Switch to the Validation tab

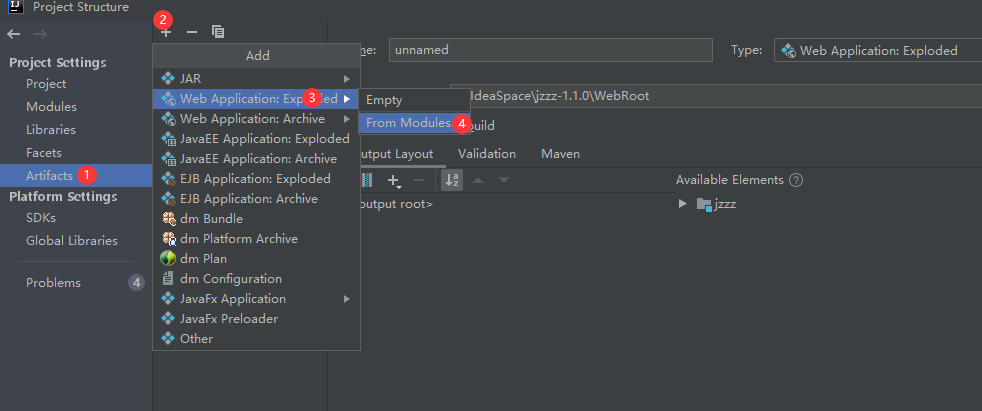[x=487, y=153]
